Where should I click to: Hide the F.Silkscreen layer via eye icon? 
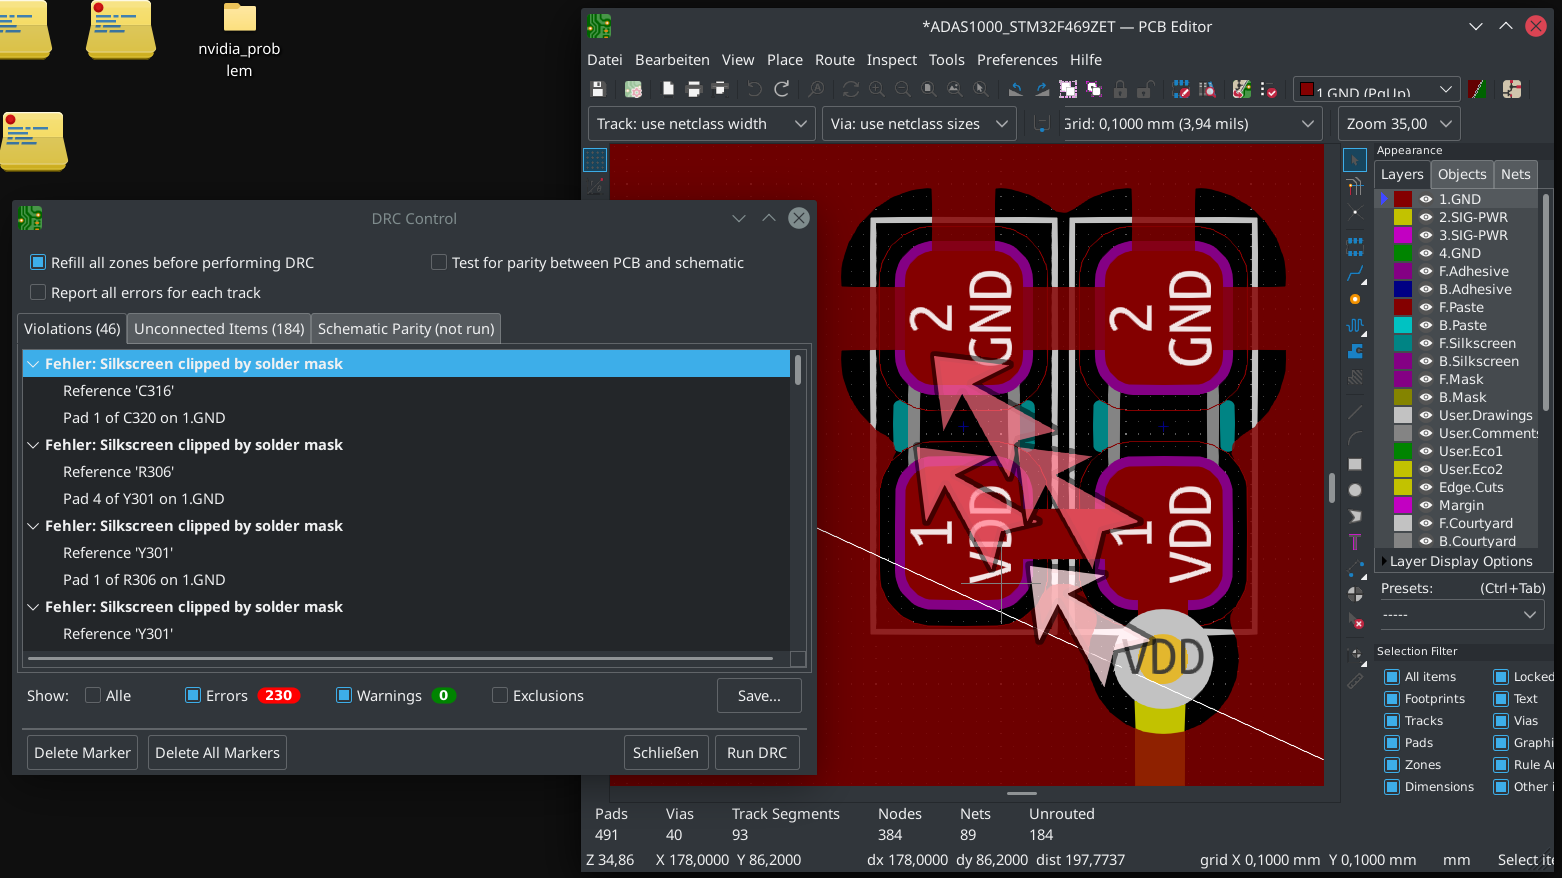pyautogui.click(x=1426, y=343)
